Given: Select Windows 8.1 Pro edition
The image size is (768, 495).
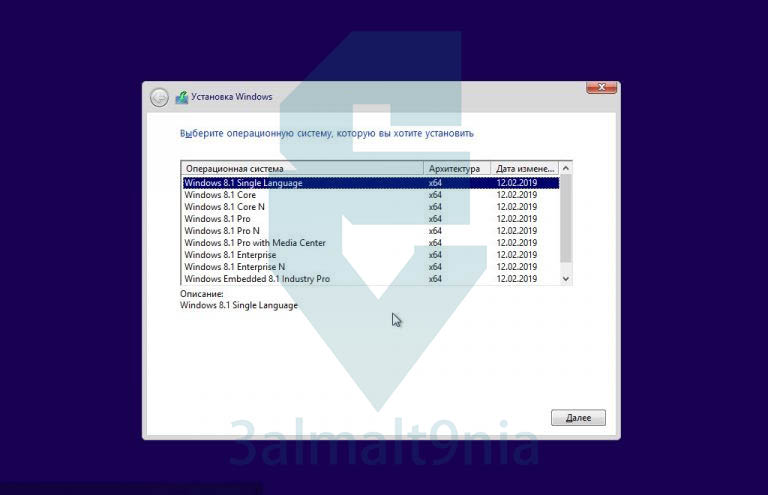Looking at the screenshot, I should click(x=371, y=219).
